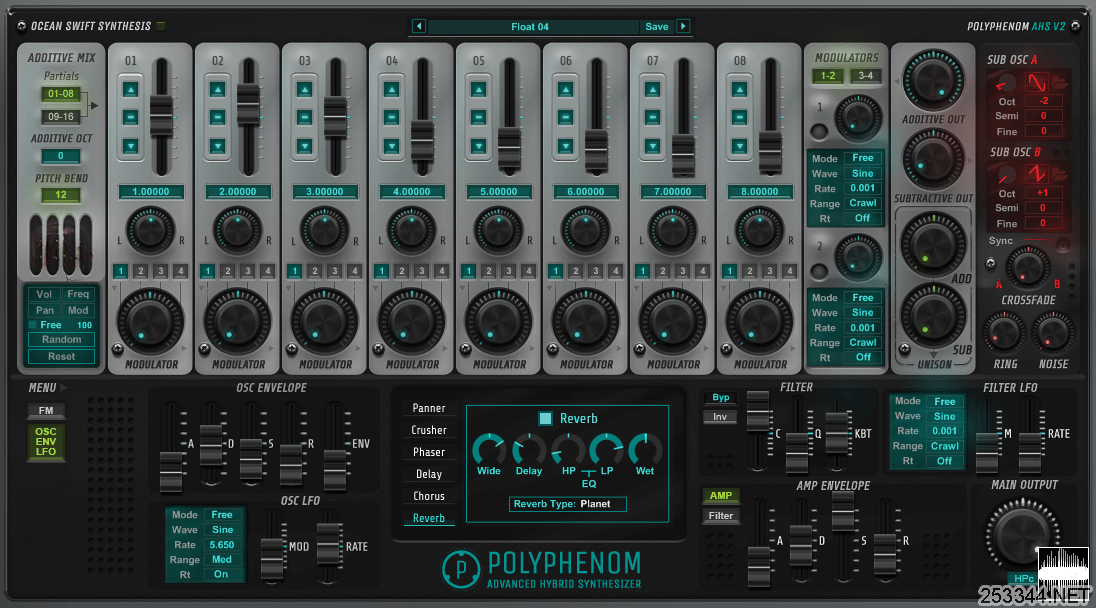
Task: Change Modulator 1 Wave from Sine
Action: point(863,173)
